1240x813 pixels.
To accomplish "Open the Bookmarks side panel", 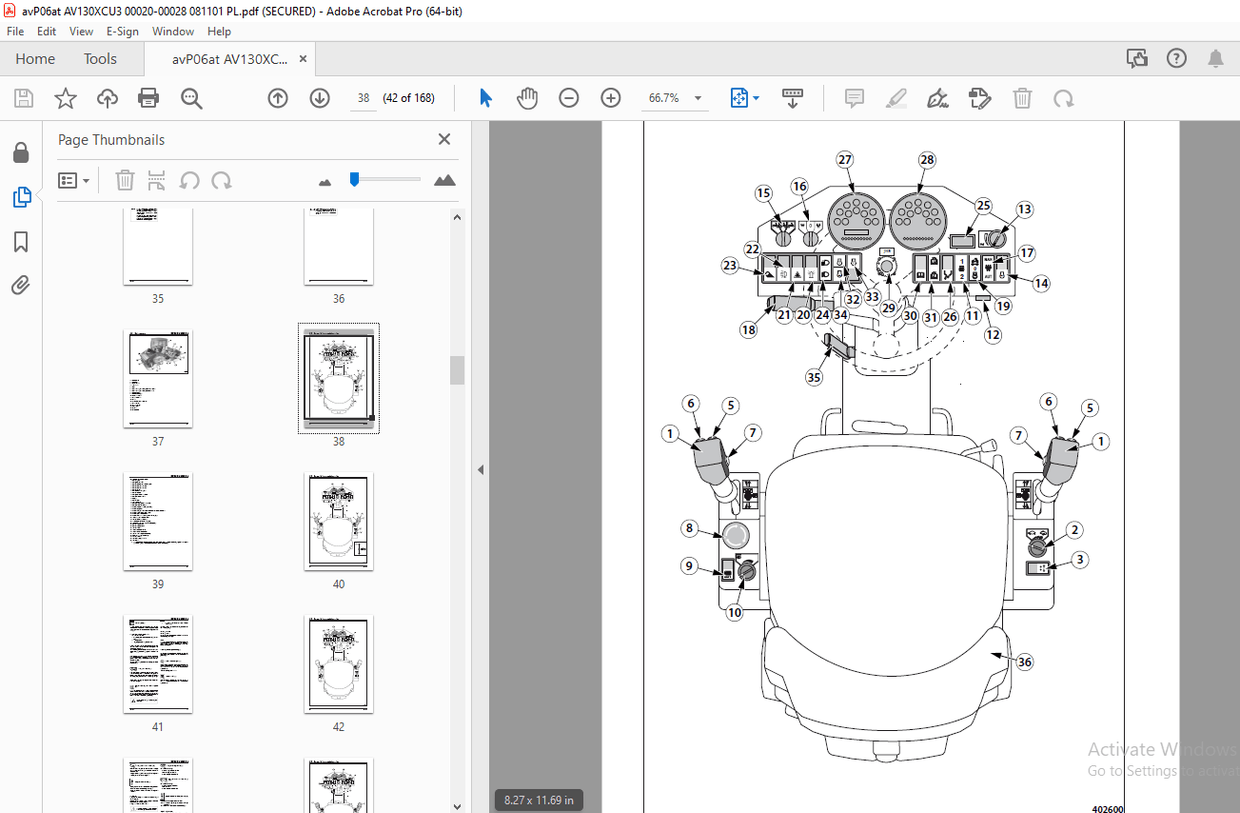I will point(21,242).
